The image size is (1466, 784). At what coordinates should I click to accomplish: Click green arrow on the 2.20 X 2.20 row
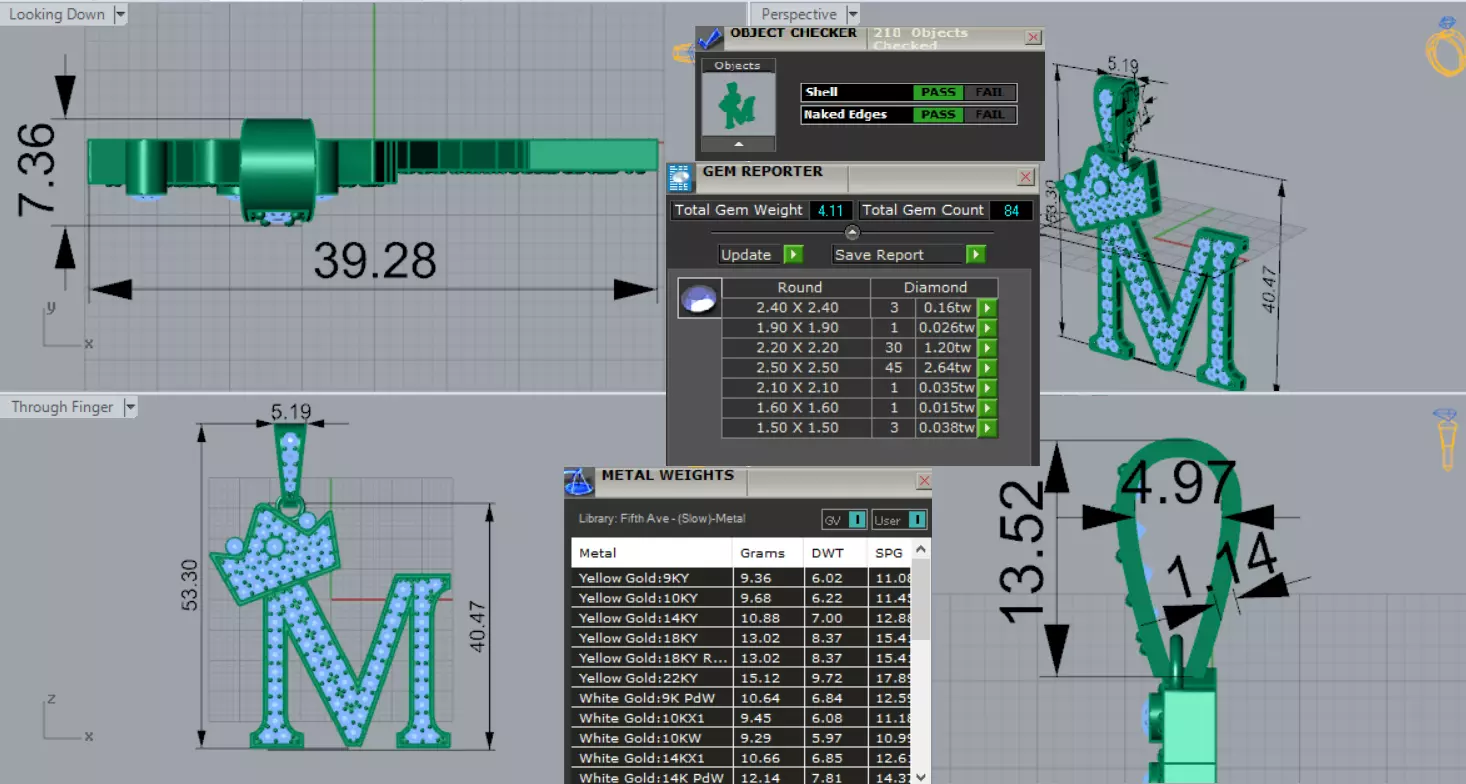point(987,348)
